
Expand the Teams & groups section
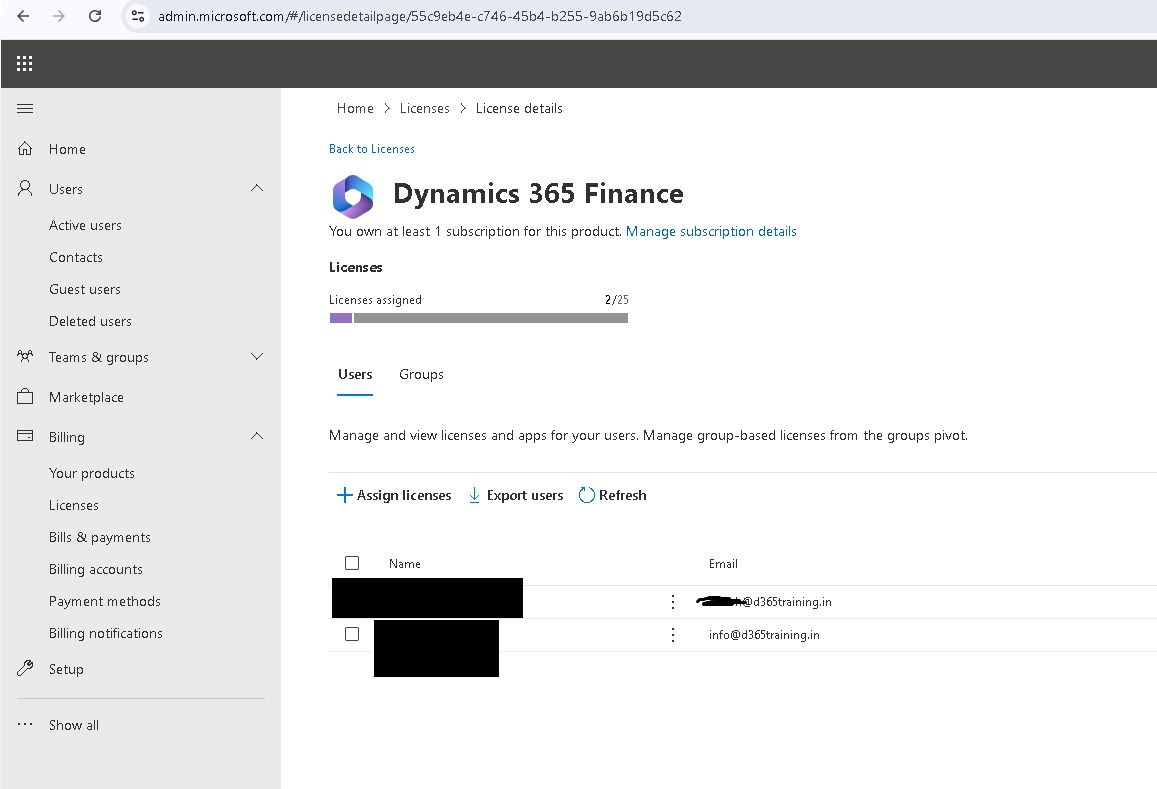click(257, 357)
